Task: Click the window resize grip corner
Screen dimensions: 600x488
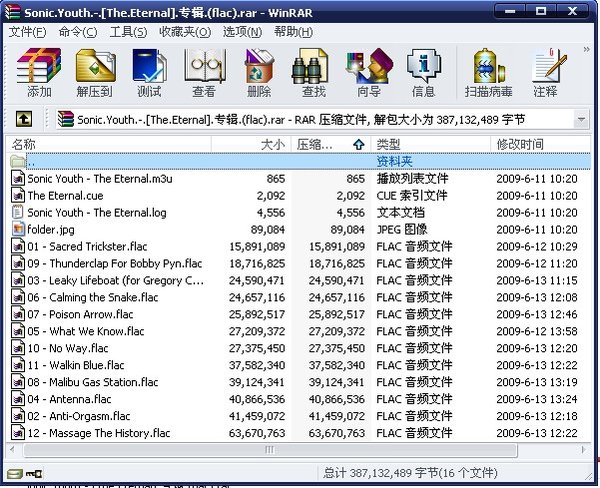Action: point(589,476)
